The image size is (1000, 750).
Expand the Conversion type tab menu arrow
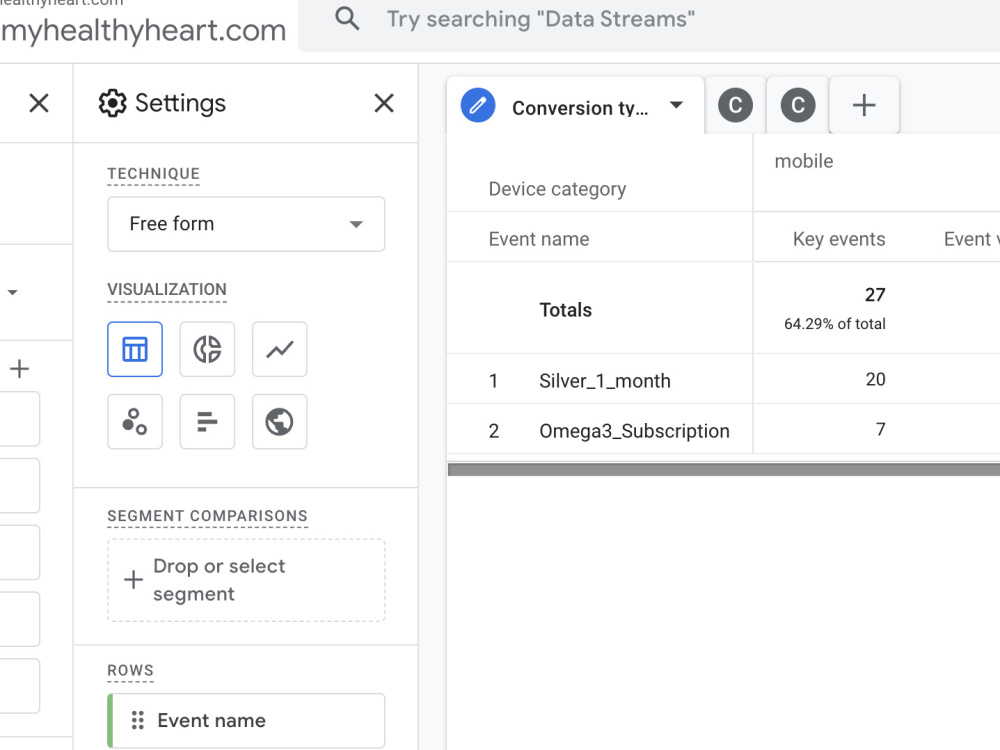676,105
